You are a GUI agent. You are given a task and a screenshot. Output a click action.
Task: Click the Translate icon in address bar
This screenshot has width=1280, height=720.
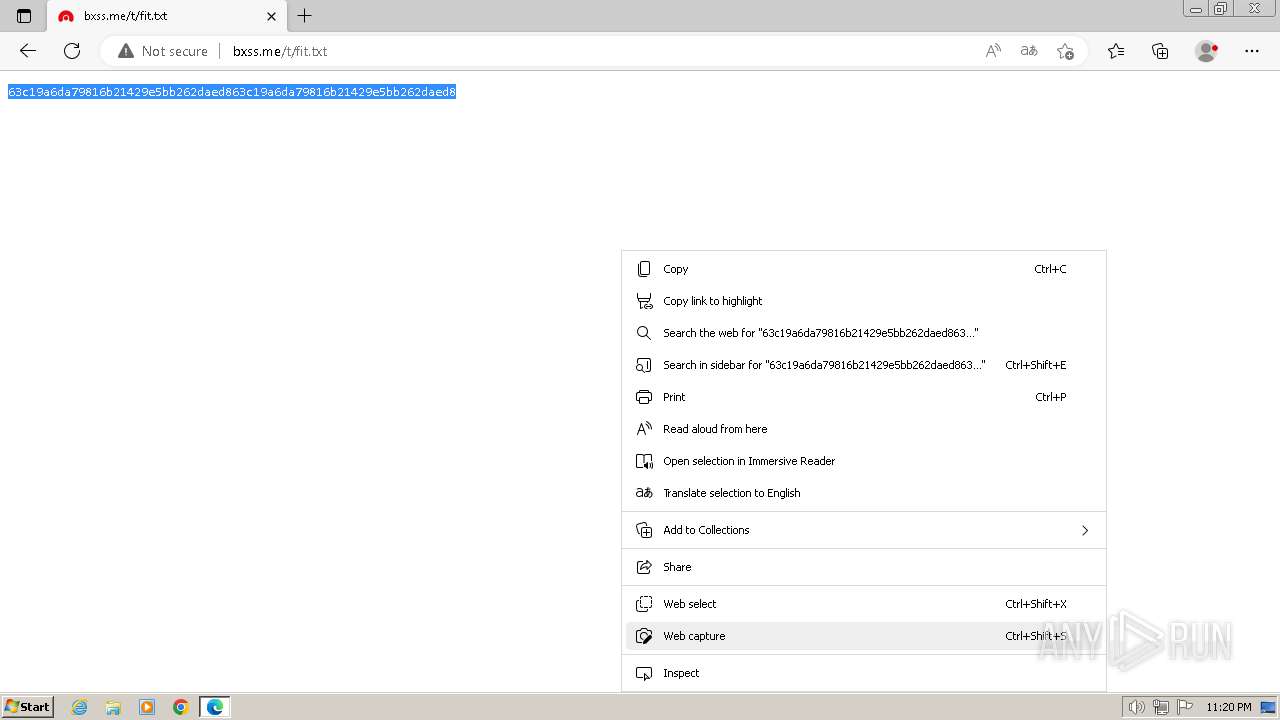point(1029,51)
